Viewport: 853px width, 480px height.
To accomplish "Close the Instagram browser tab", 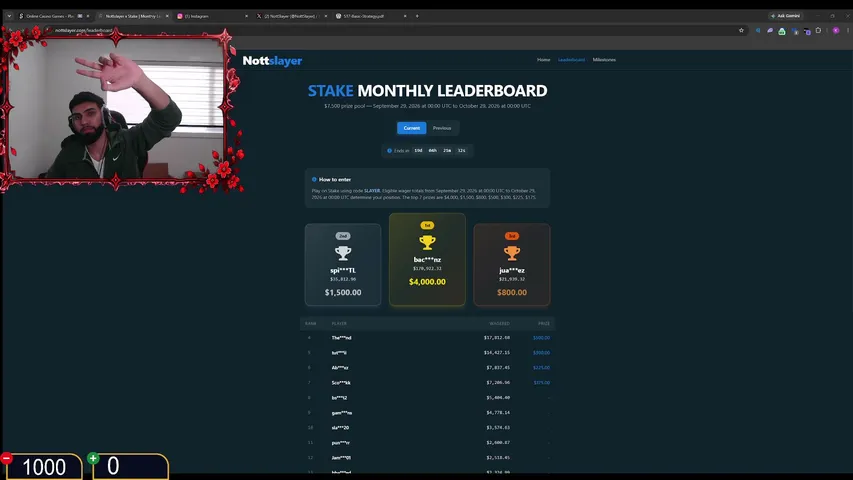I will coord(246,16).
